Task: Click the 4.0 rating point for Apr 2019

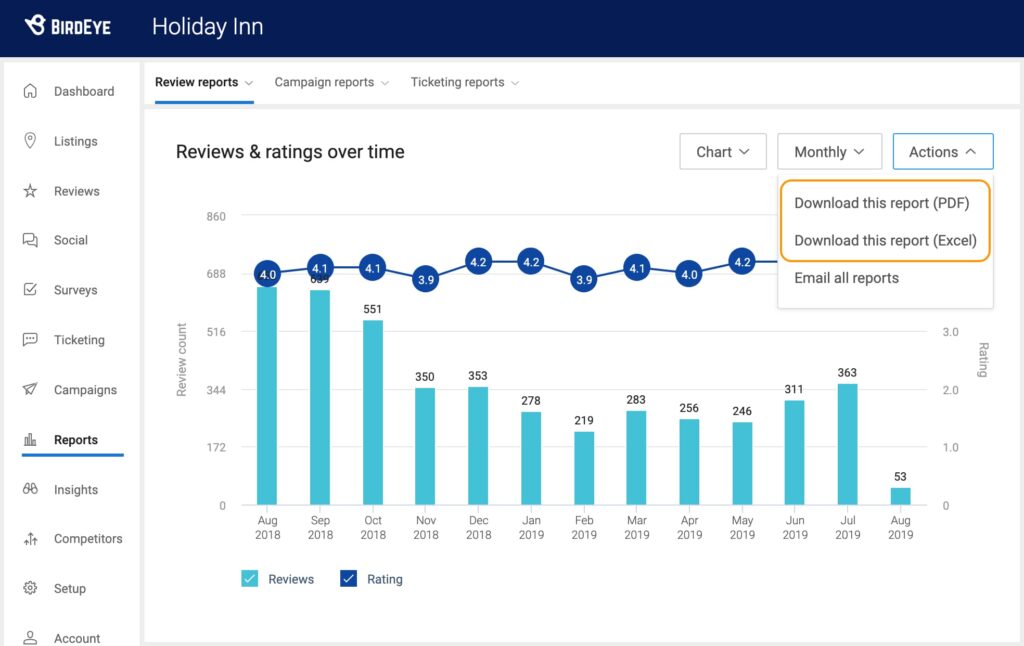Action: 690,274
